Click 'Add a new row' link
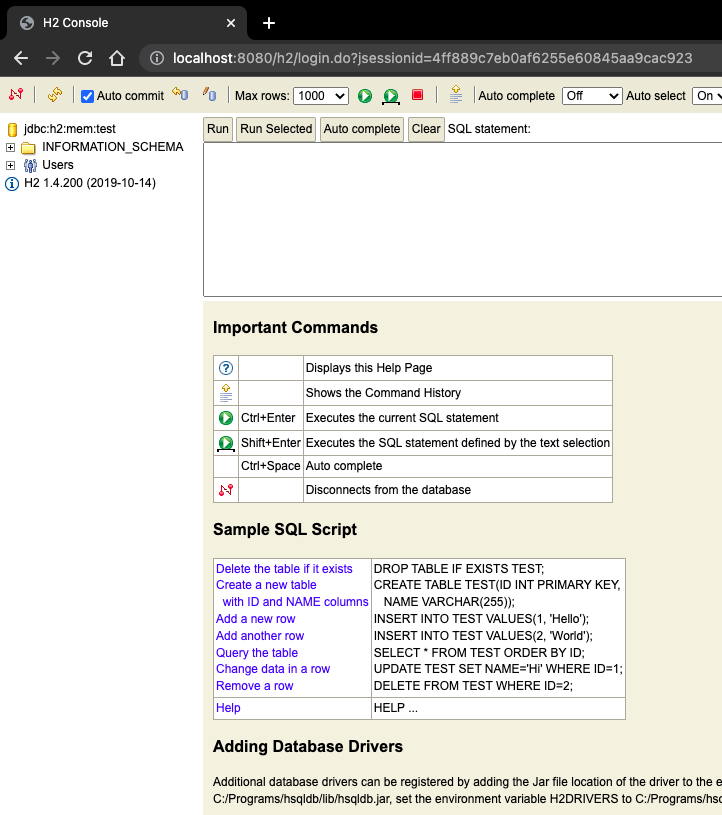The image size is (722, 815). [256, 619]
